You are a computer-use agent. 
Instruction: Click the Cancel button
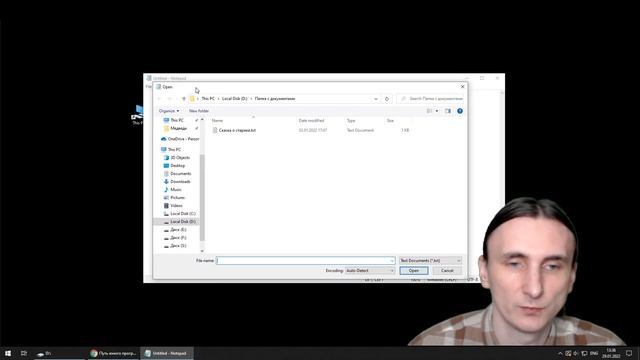tap(447, 271)
